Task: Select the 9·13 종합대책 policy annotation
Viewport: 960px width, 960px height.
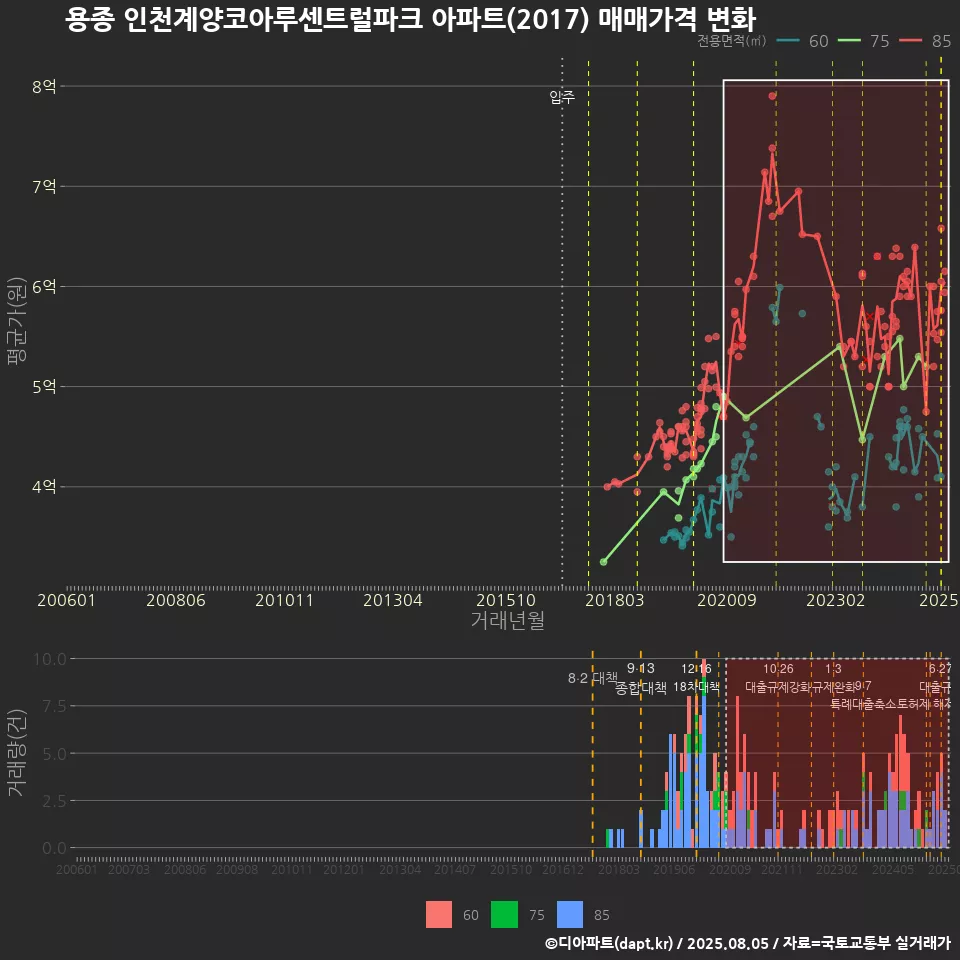Action: (640, 678)
